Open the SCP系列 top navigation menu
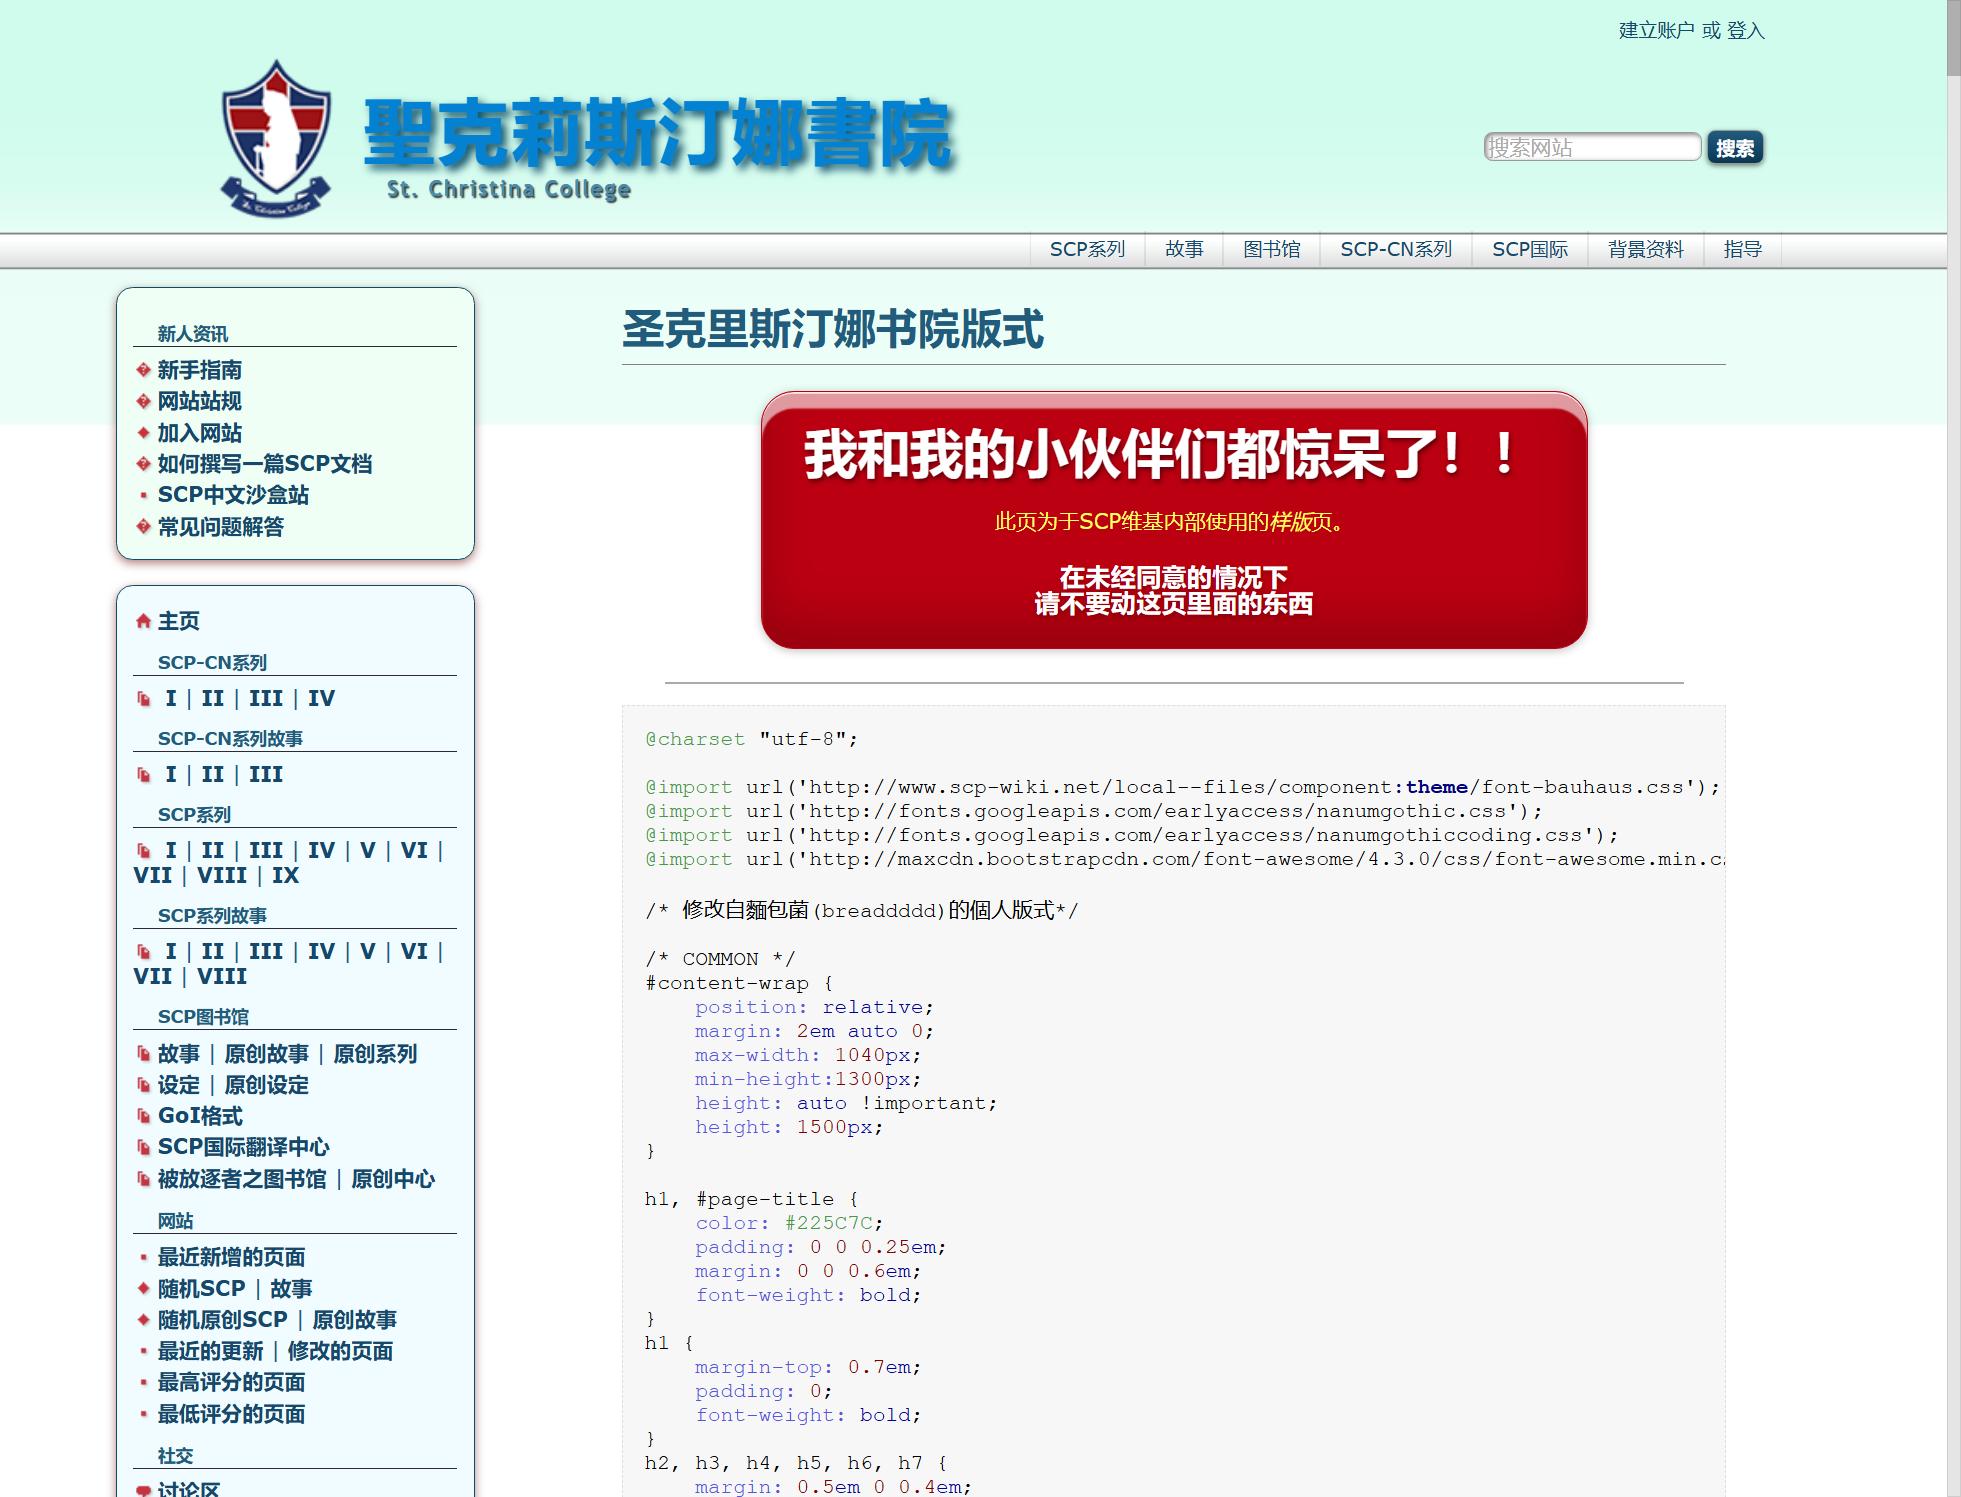This screenshot has width=1961, height=1497. (1087, 249)
